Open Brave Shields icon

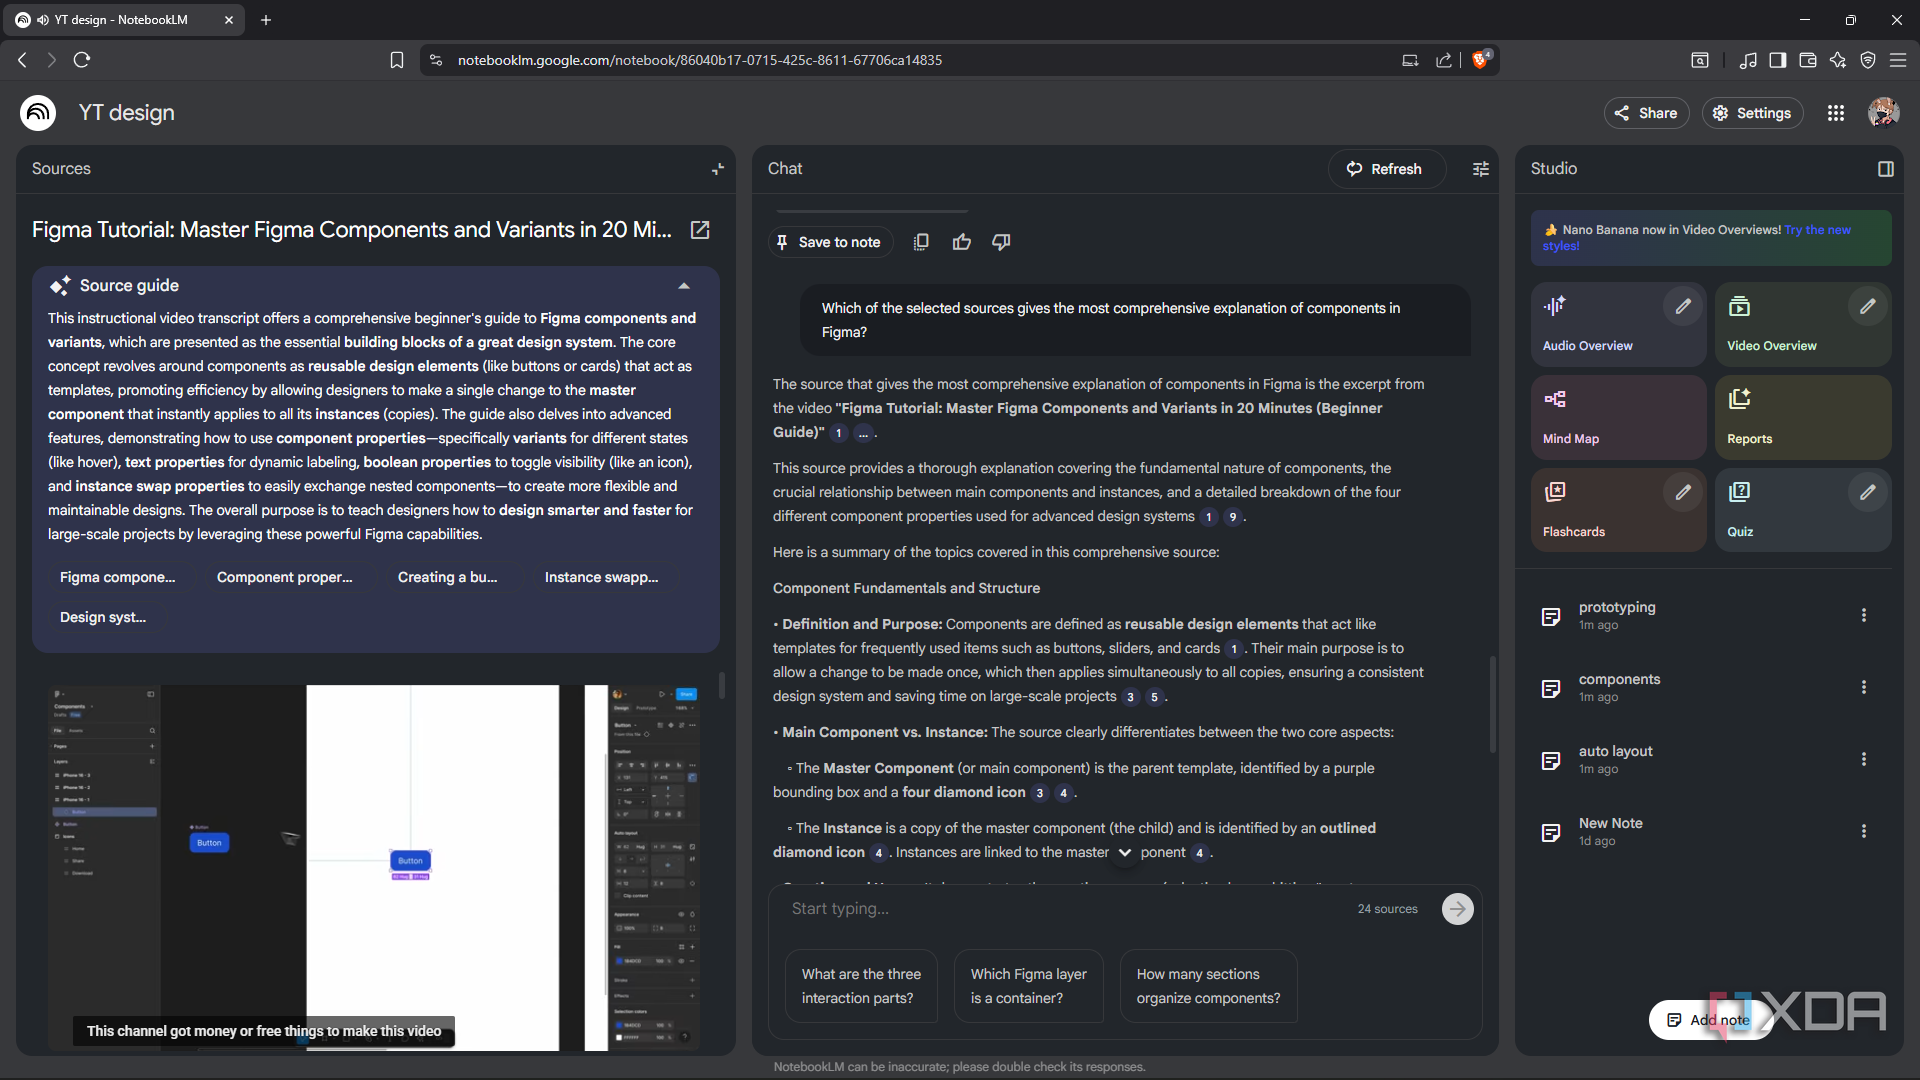point(1481,60)
